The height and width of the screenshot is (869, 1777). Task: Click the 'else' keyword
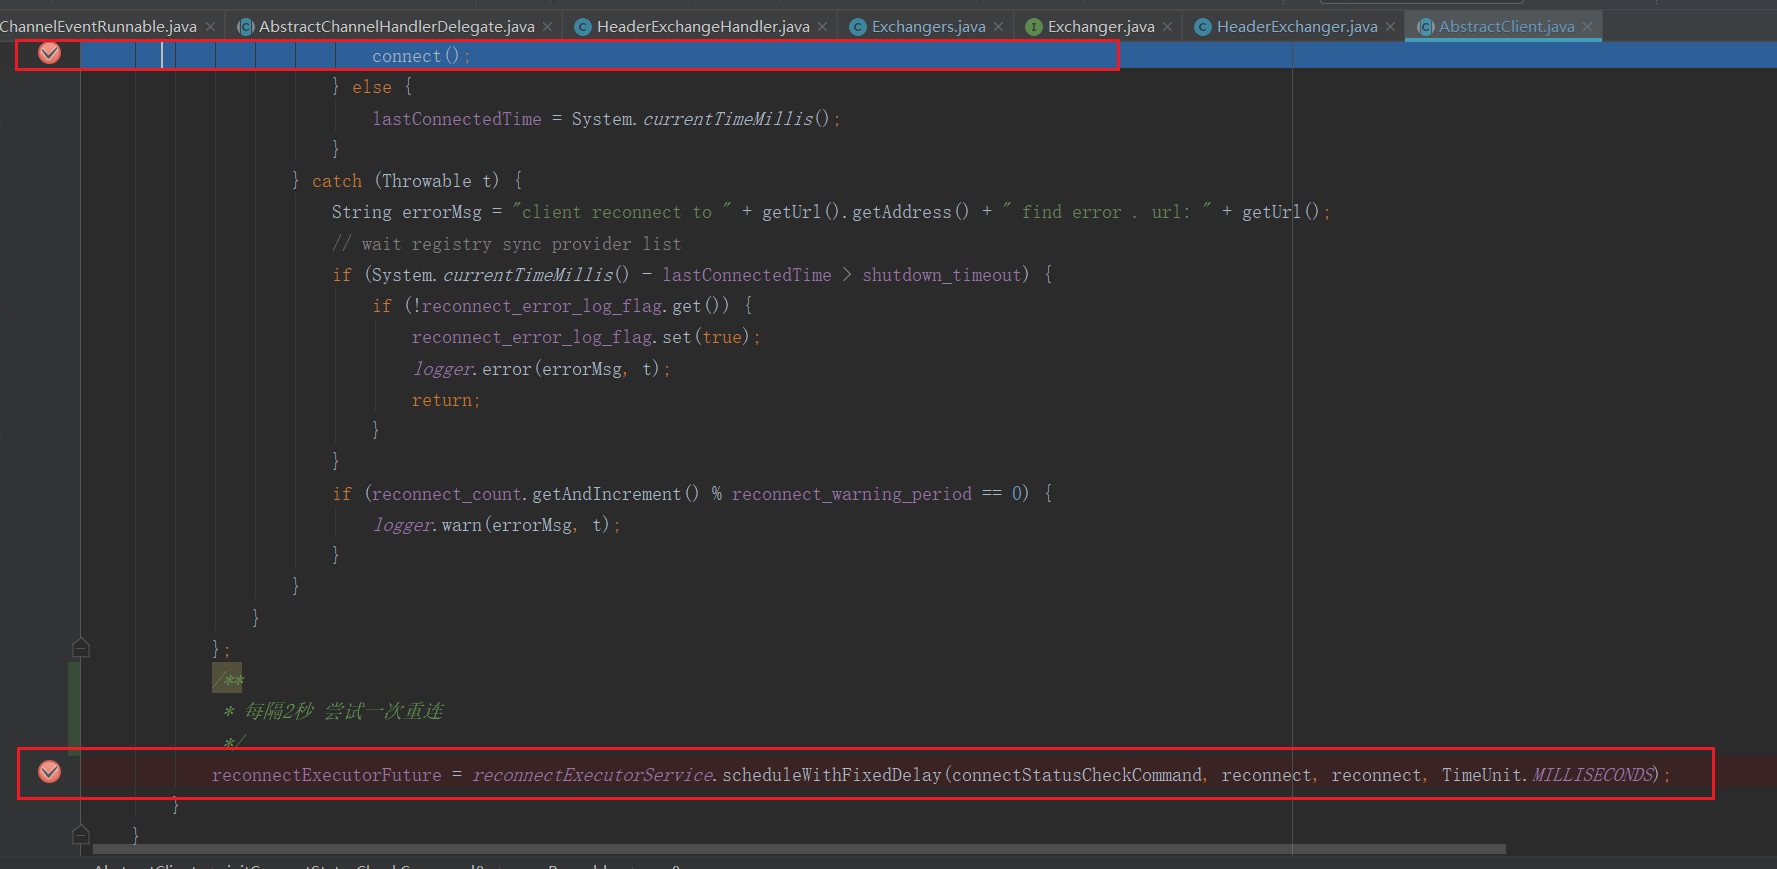pos(372,88)
